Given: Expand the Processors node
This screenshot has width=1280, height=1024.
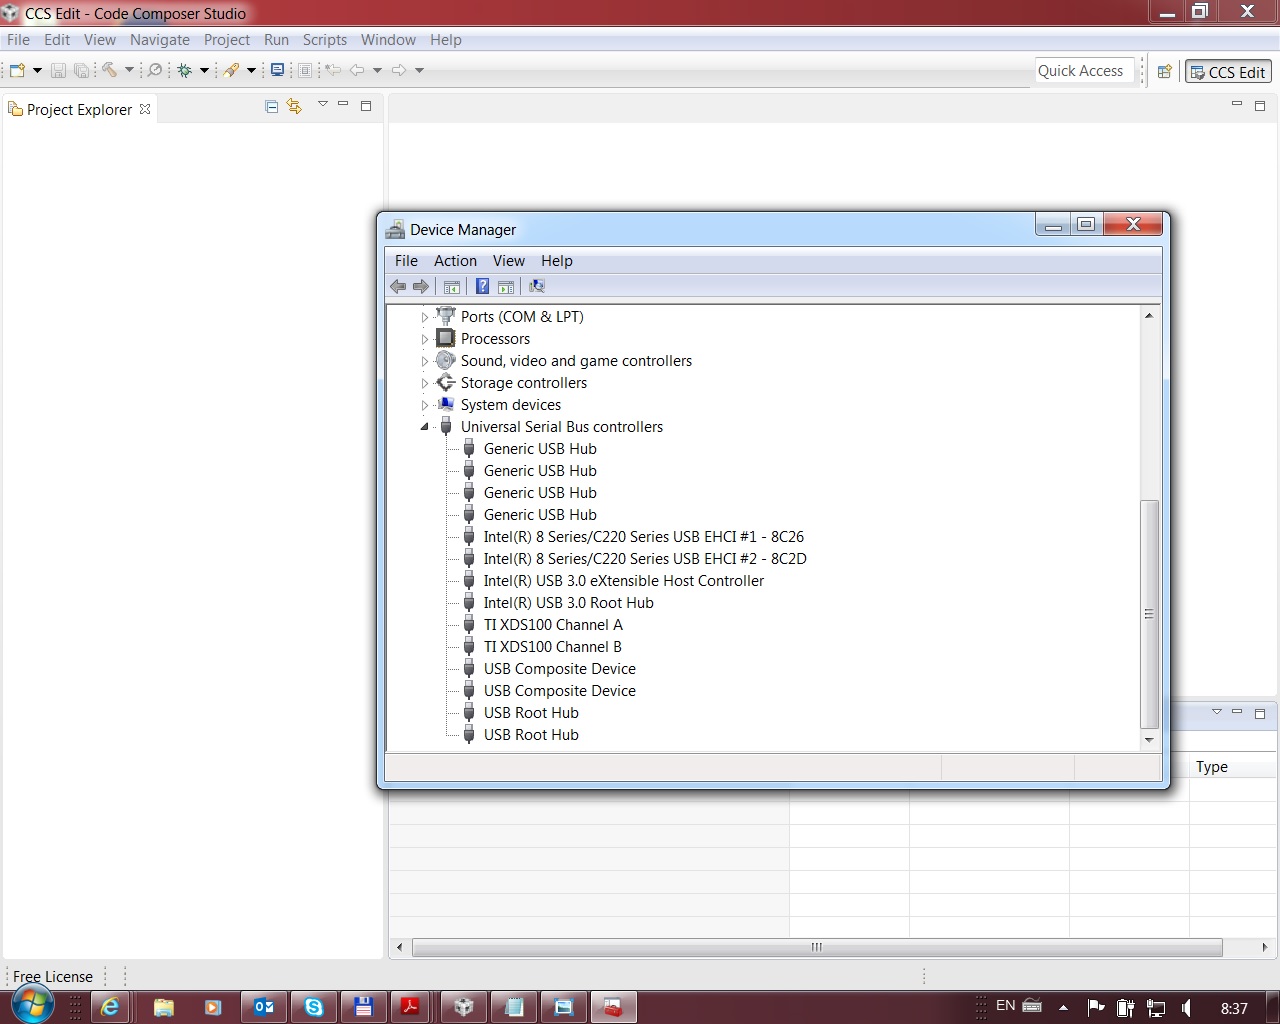Looking at the screenshot, I should 425,339.
